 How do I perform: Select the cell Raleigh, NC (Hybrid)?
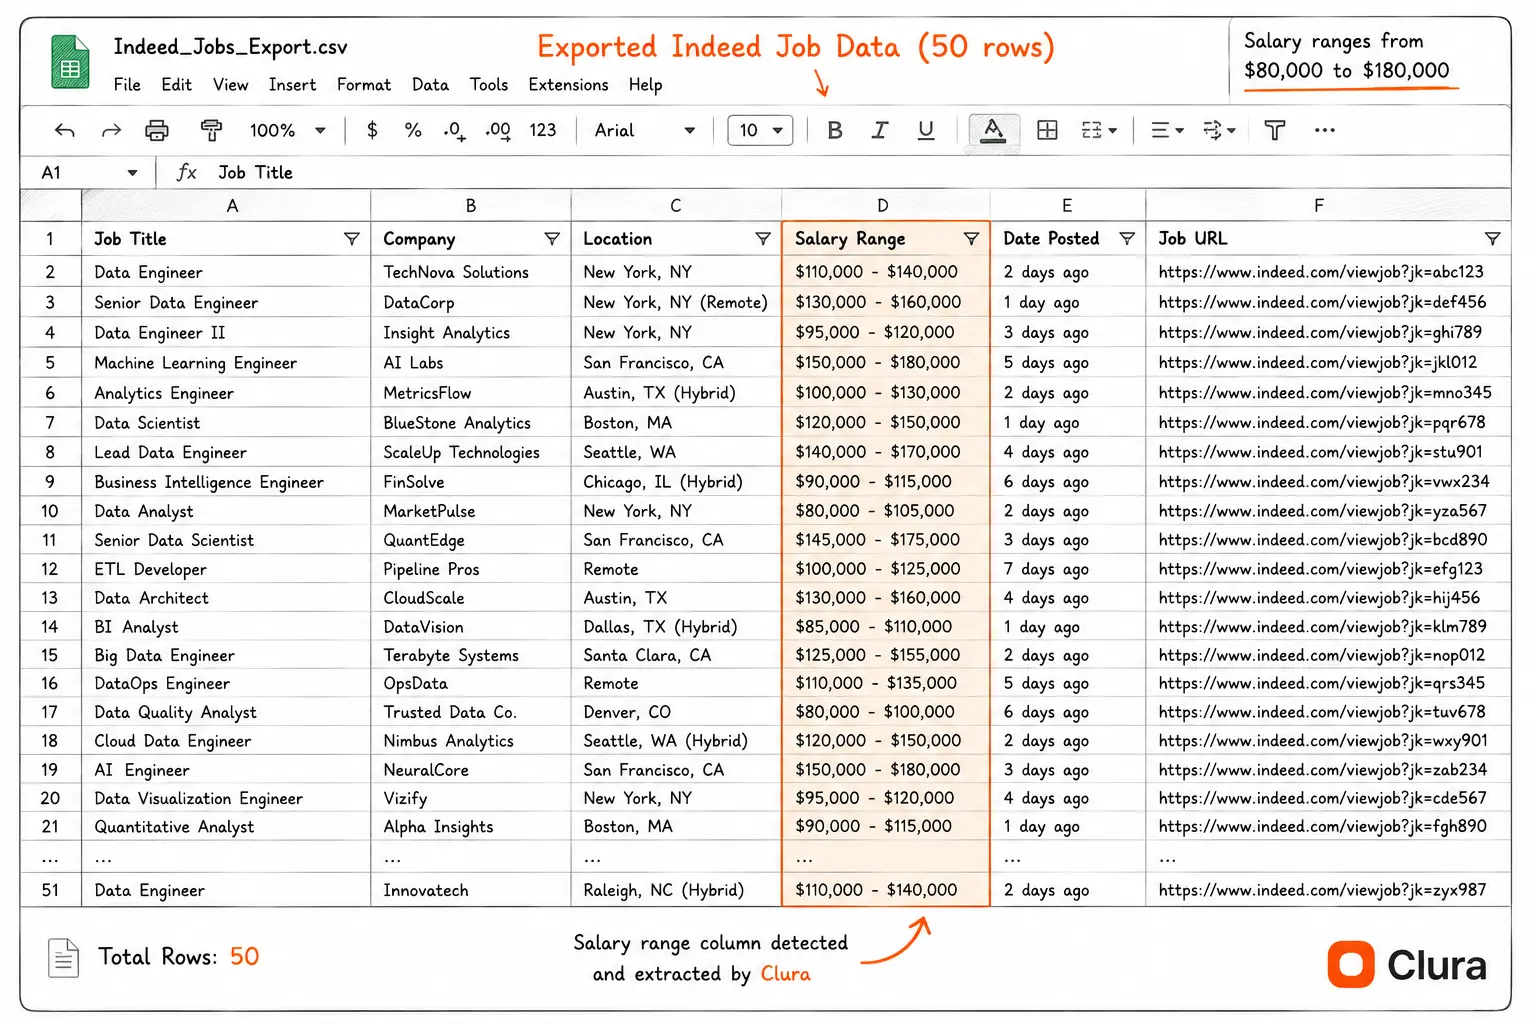click(676, 890)
